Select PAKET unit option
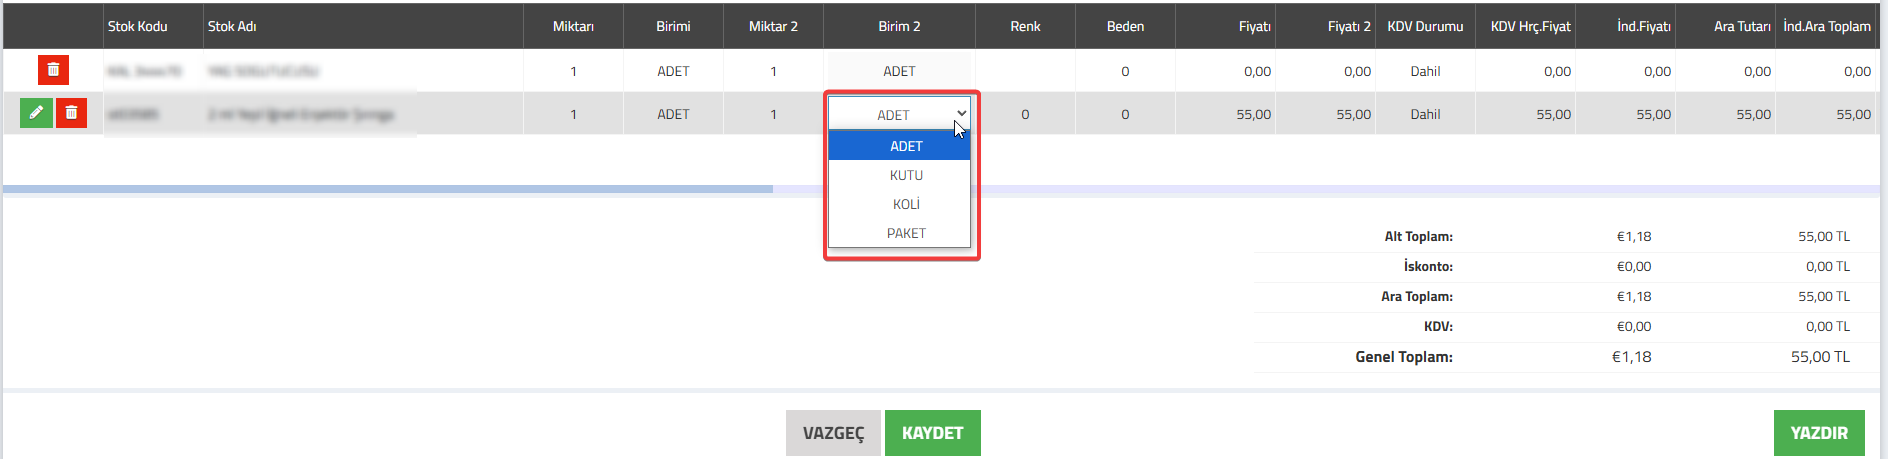1888x459 pixels. tap(899, 233)
